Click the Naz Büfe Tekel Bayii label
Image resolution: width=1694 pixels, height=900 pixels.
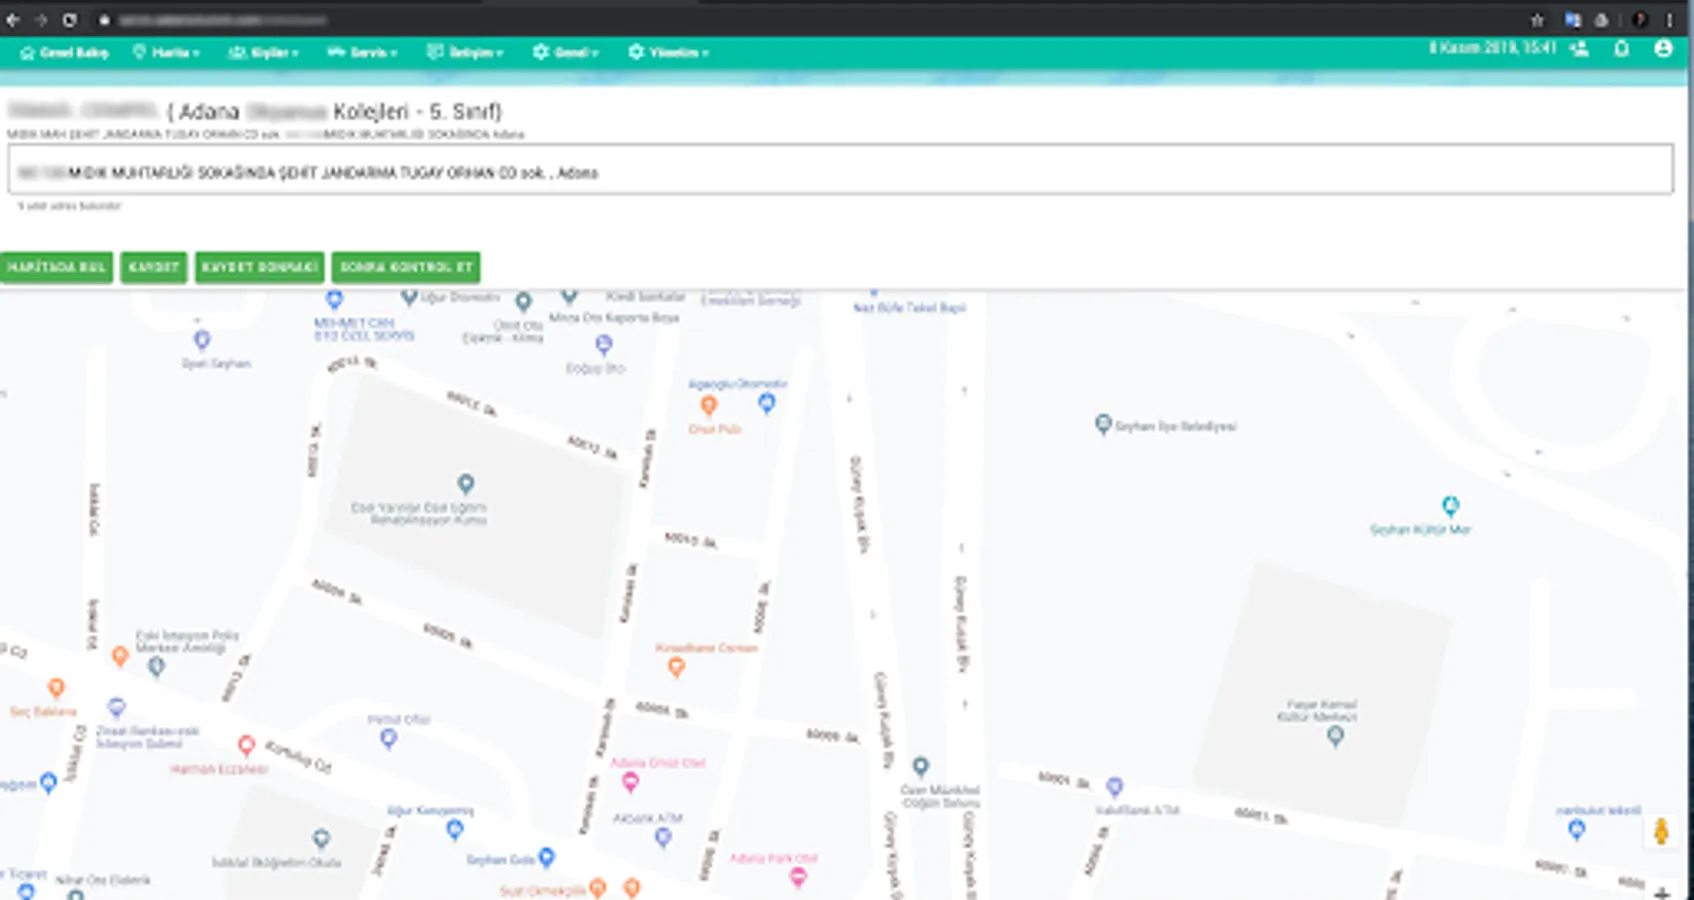(x=910, y=308)
